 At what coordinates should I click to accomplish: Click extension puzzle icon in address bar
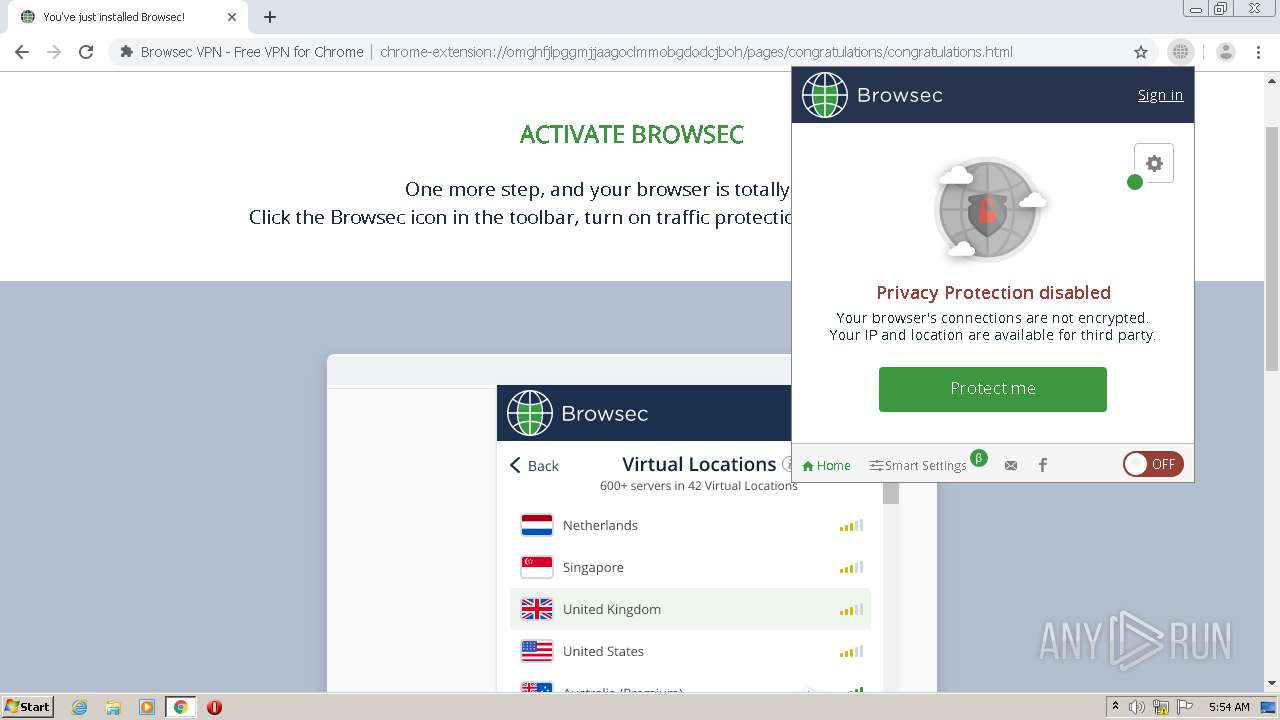pyautogui.click(x=126, y=52)
